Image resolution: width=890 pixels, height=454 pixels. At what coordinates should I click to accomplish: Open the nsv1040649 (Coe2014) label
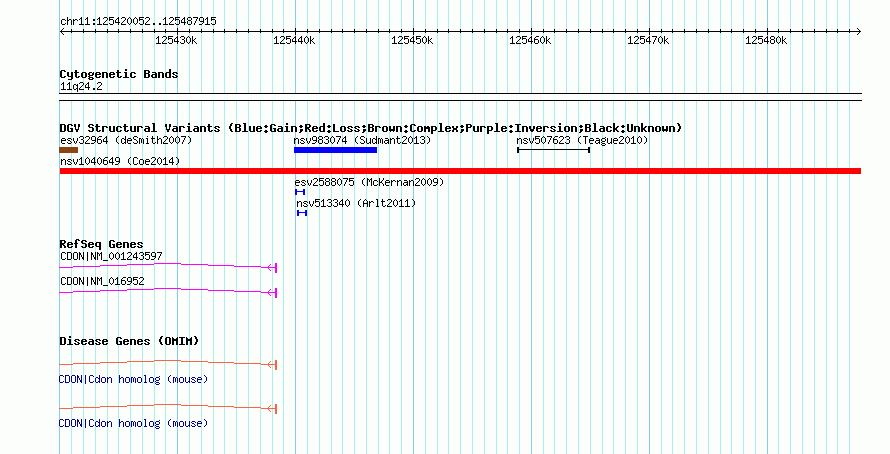coord(120,161)
